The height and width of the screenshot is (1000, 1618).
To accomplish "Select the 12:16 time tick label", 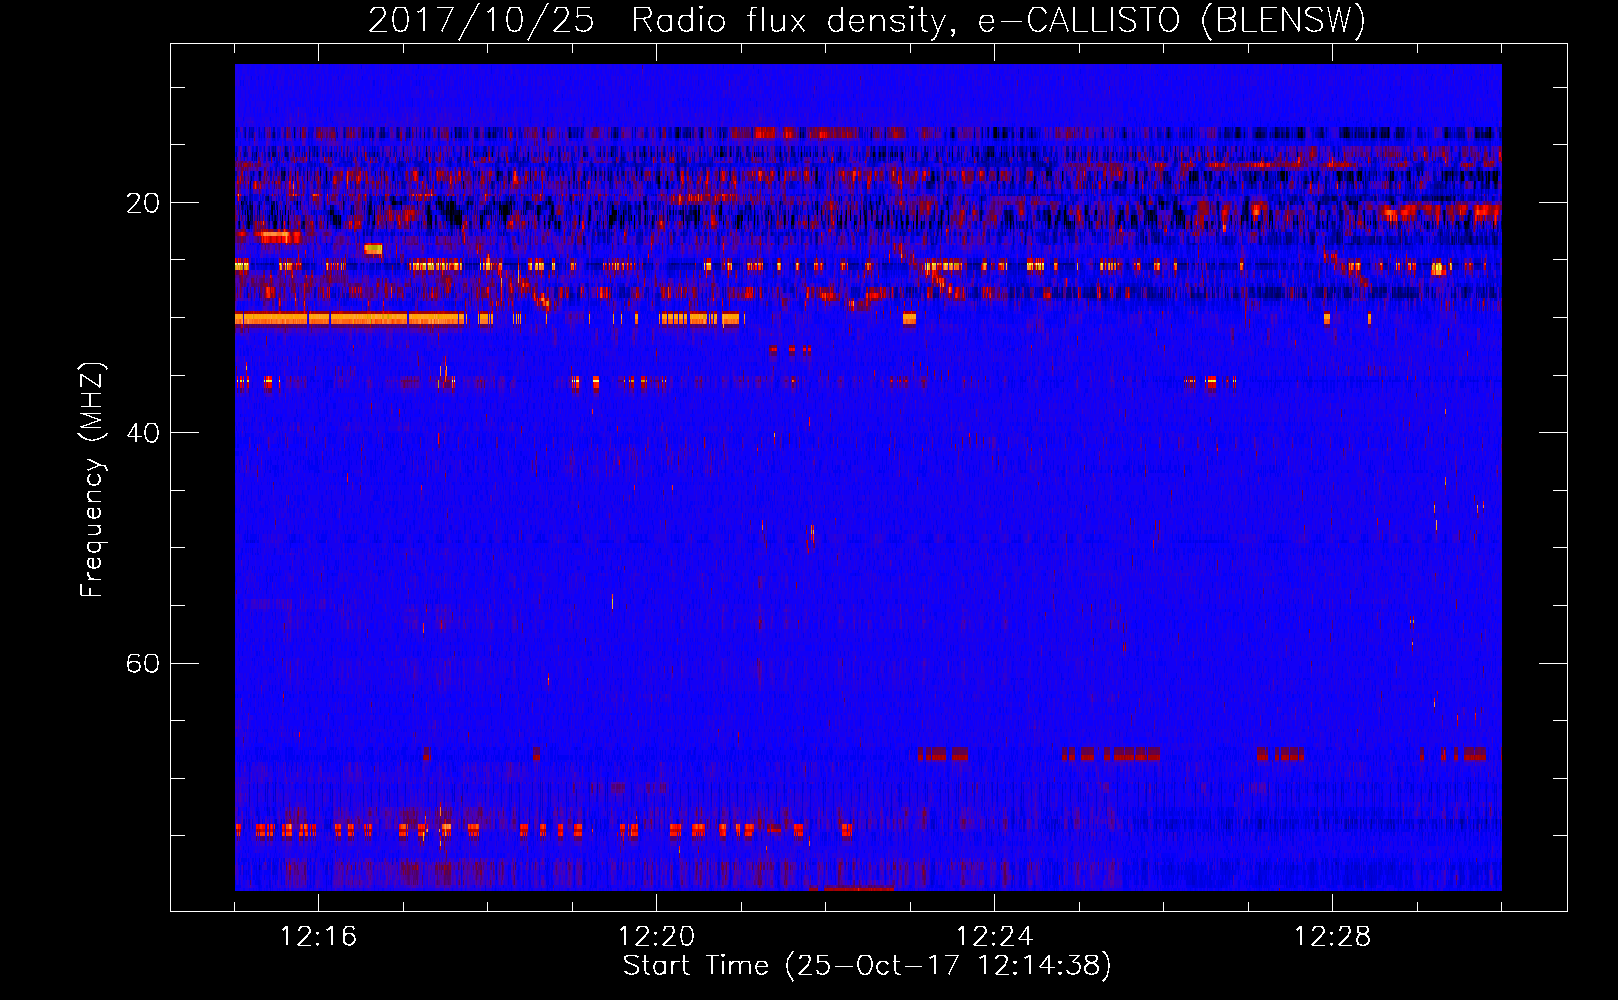I will [318, 937].
